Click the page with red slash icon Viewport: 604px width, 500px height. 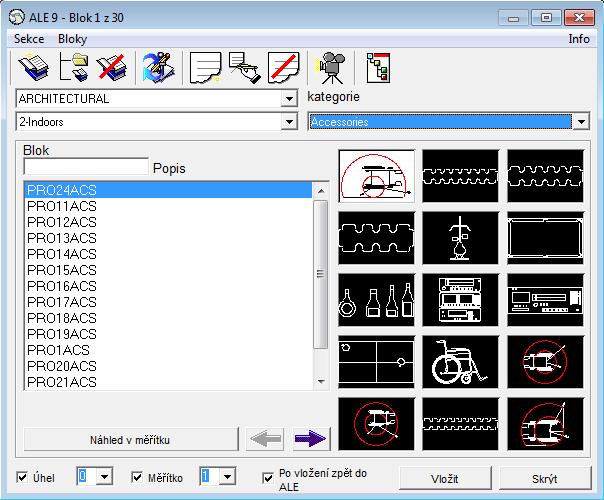pyautogui.click(x=284, y=68)
